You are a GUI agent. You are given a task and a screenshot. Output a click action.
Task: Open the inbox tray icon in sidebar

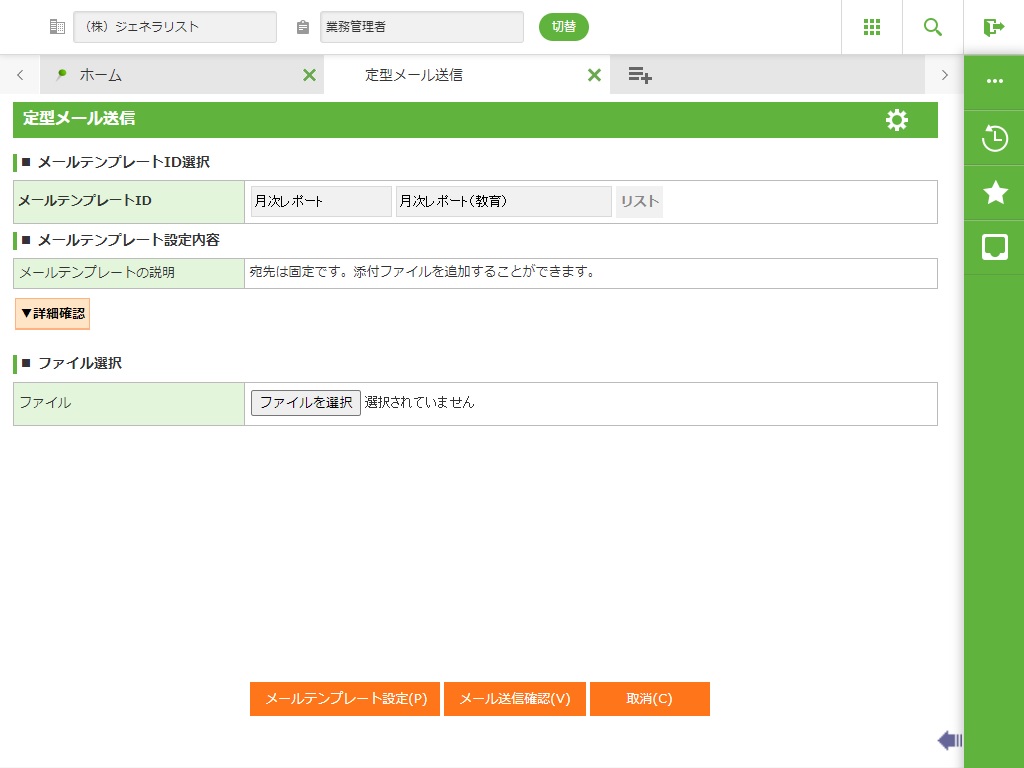coord(995,247)
